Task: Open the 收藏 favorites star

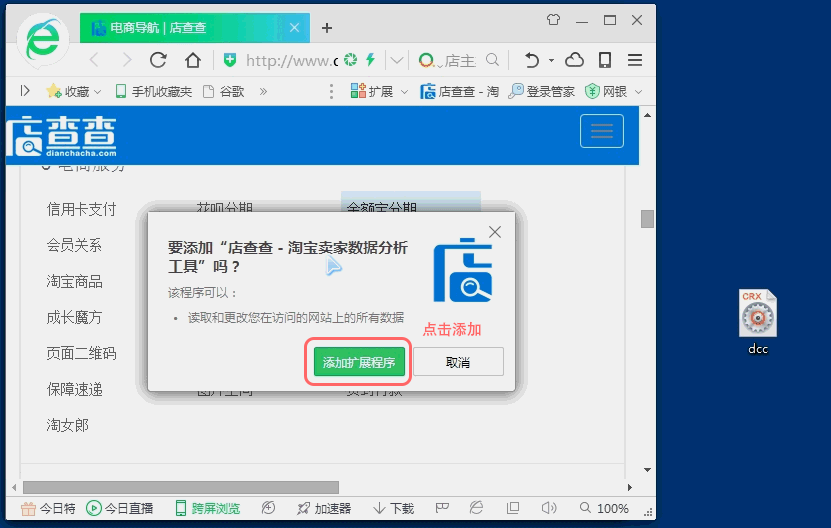Action: (67, 91)
